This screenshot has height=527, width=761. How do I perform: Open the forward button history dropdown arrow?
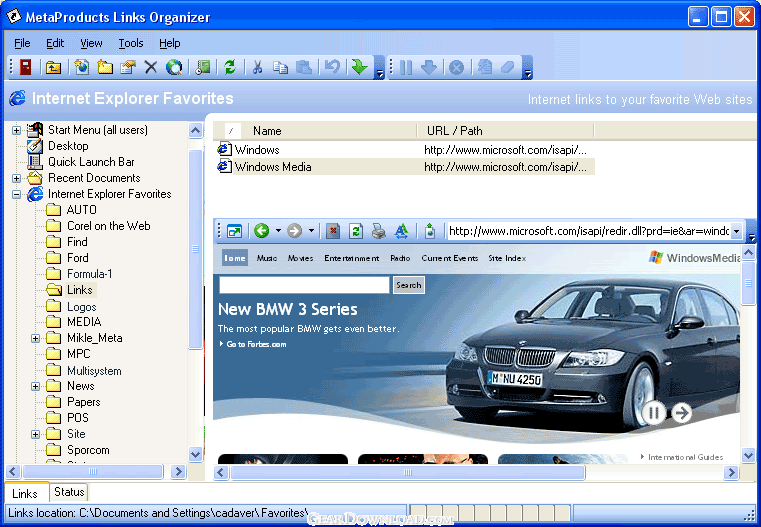pos(311,231)
